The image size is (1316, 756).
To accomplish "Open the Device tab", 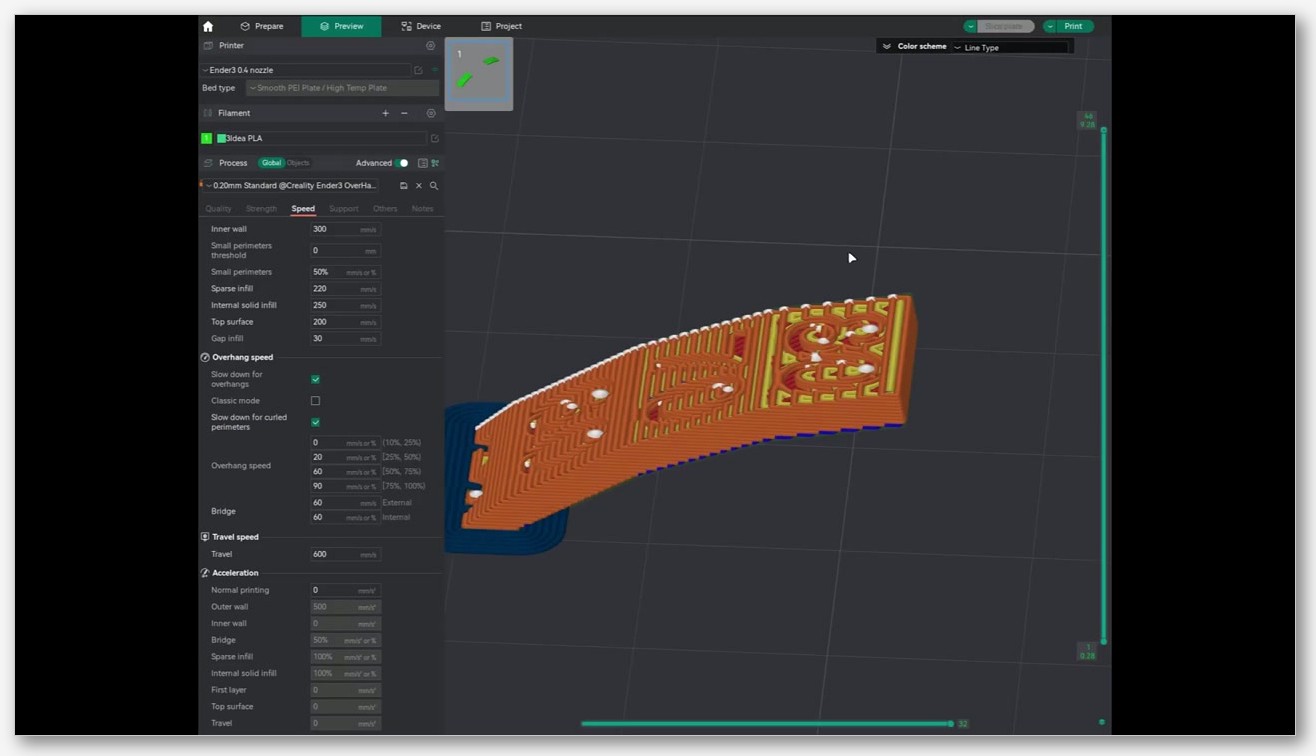I will pyautogui.click(x=421, y=26).
